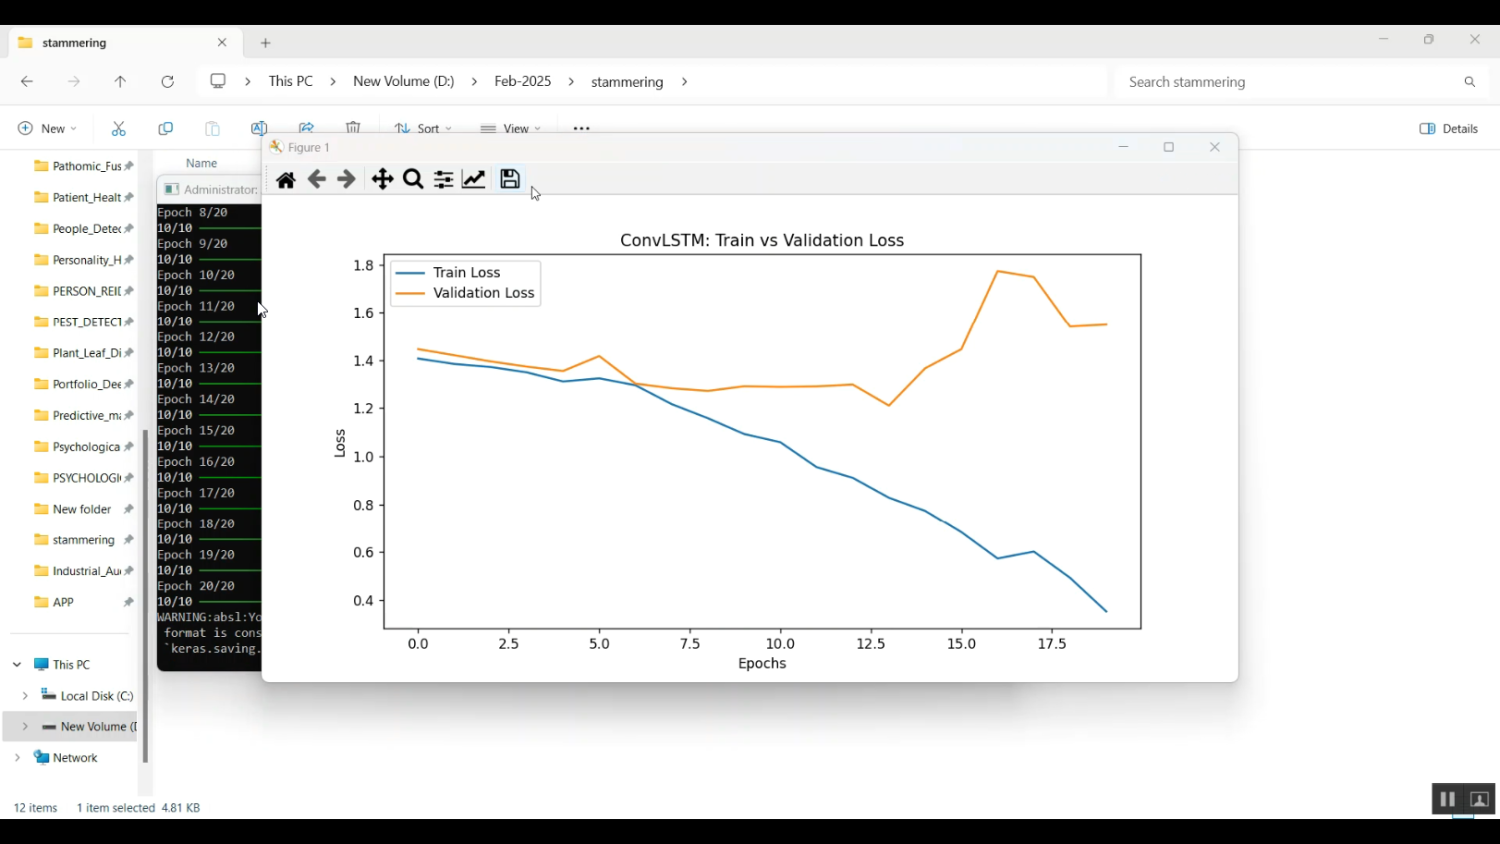Screen dimensions: 1500x844
Task: Add a new File Explorer tab
Action: tap(266, 43)
